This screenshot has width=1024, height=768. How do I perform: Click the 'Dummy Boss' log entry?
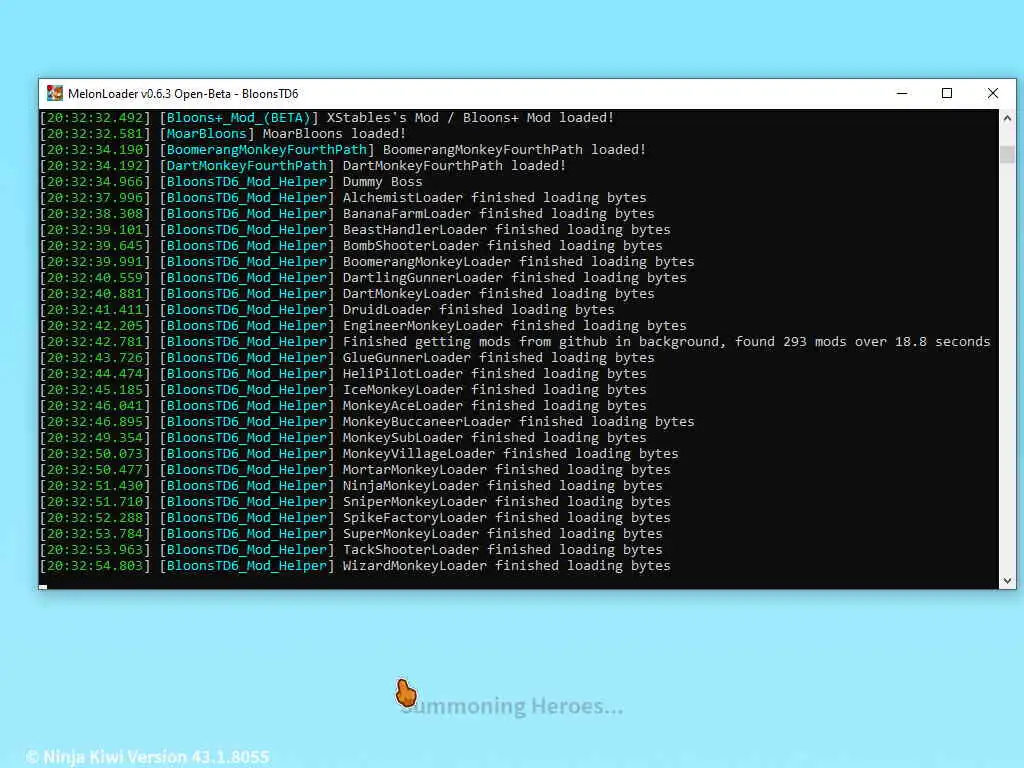[x=383, y=182]
